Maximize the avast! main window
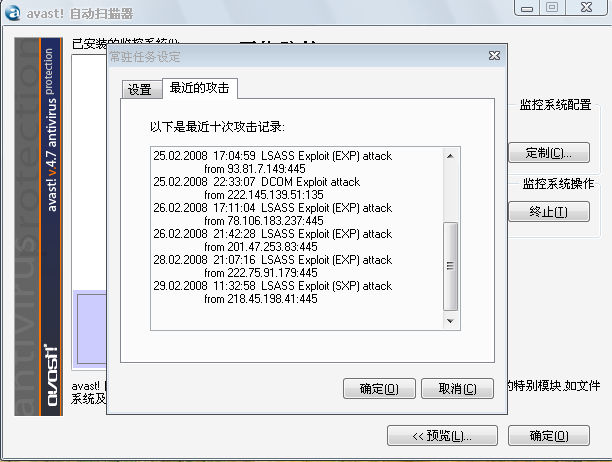This screenshot has height=462, width=612. (552, 8)
